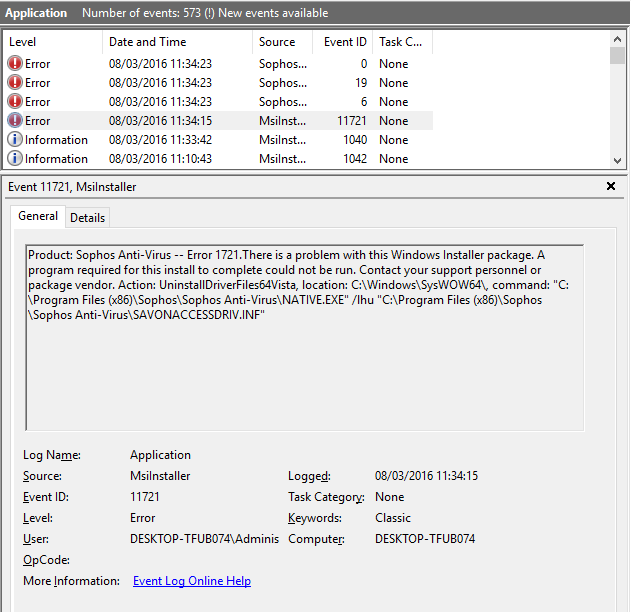Sort by Event ID column header

coord(342,42)
